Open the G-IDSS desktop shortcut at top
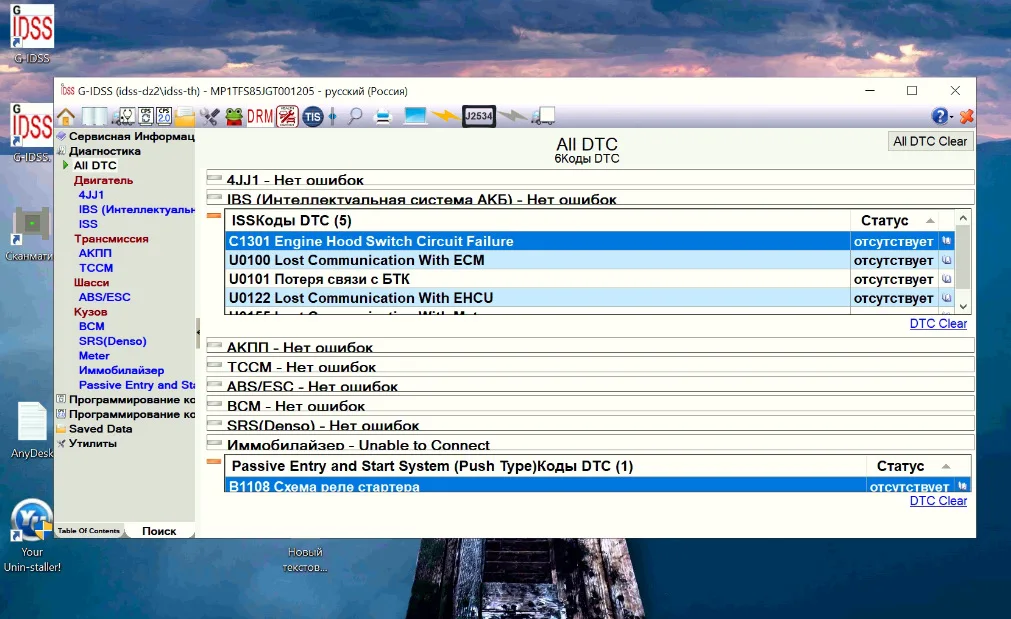This screenshot has width=1011, height=619. pos(32,34)
